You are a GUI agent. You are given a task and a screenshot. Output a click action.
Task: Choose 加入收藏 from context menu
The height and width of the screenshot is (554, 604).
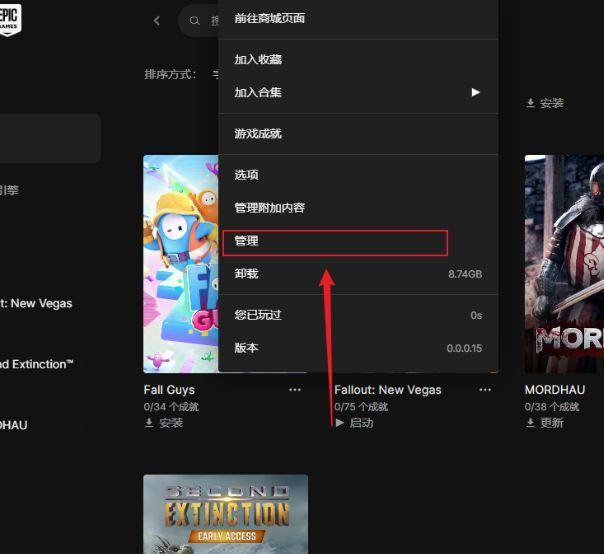(358, 59)
